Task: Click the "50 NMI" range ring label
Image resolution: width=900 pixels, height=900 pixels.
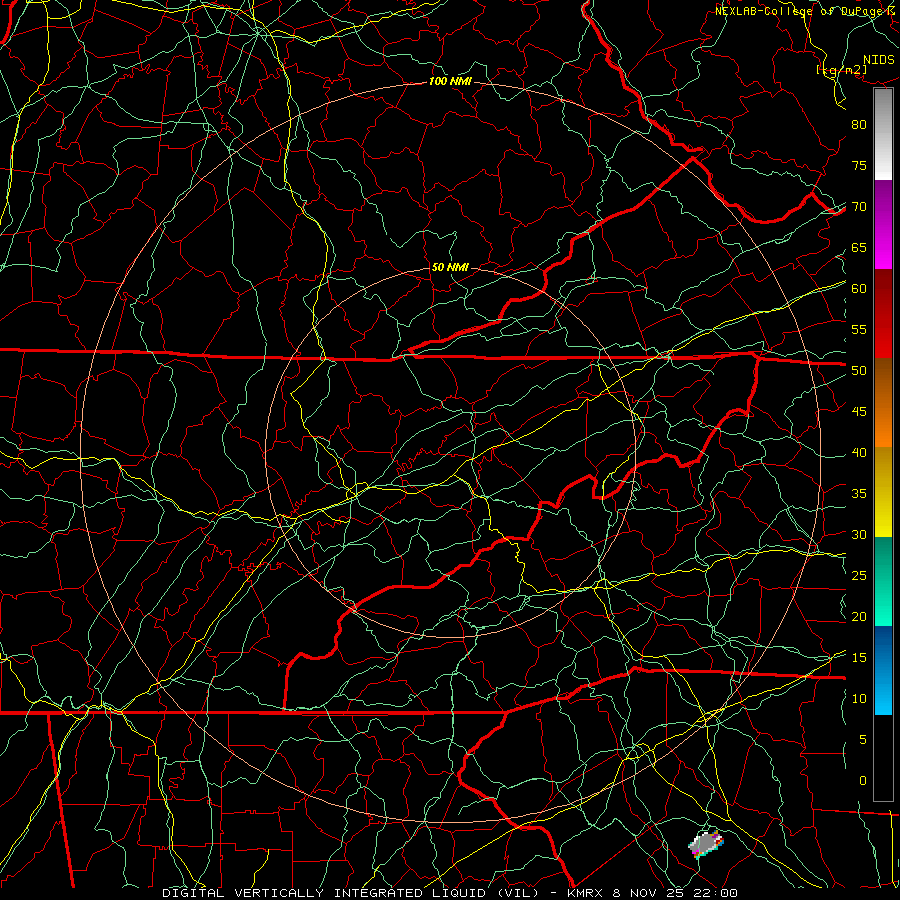Action: click(x=449, y=267)
